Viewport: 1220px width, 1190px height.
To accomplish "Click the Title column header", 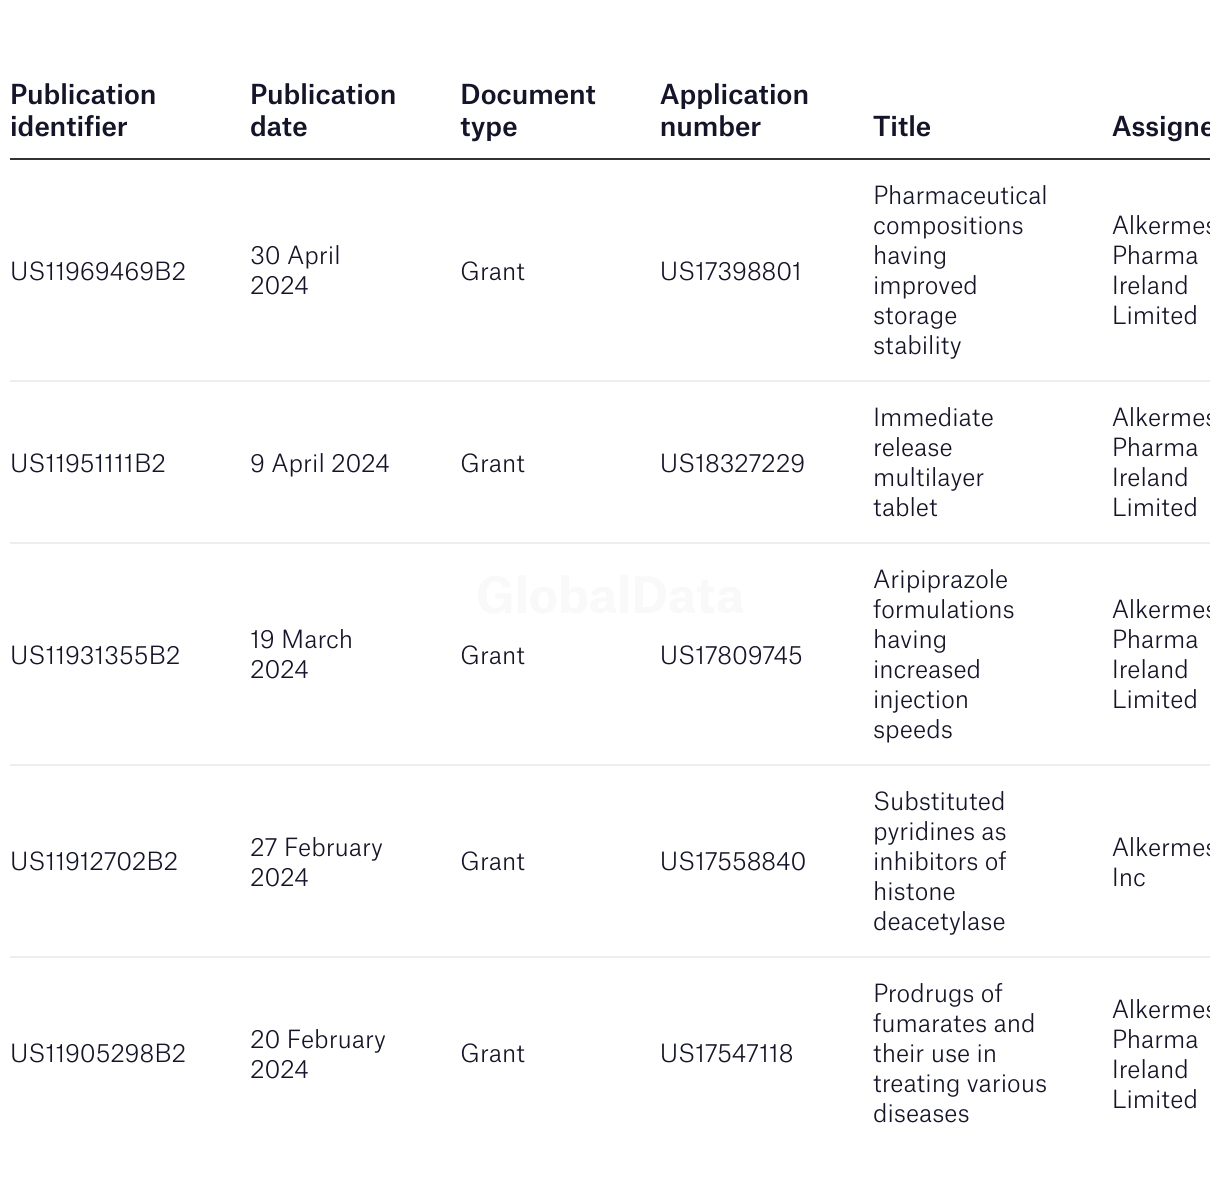I will coord(902,127).
